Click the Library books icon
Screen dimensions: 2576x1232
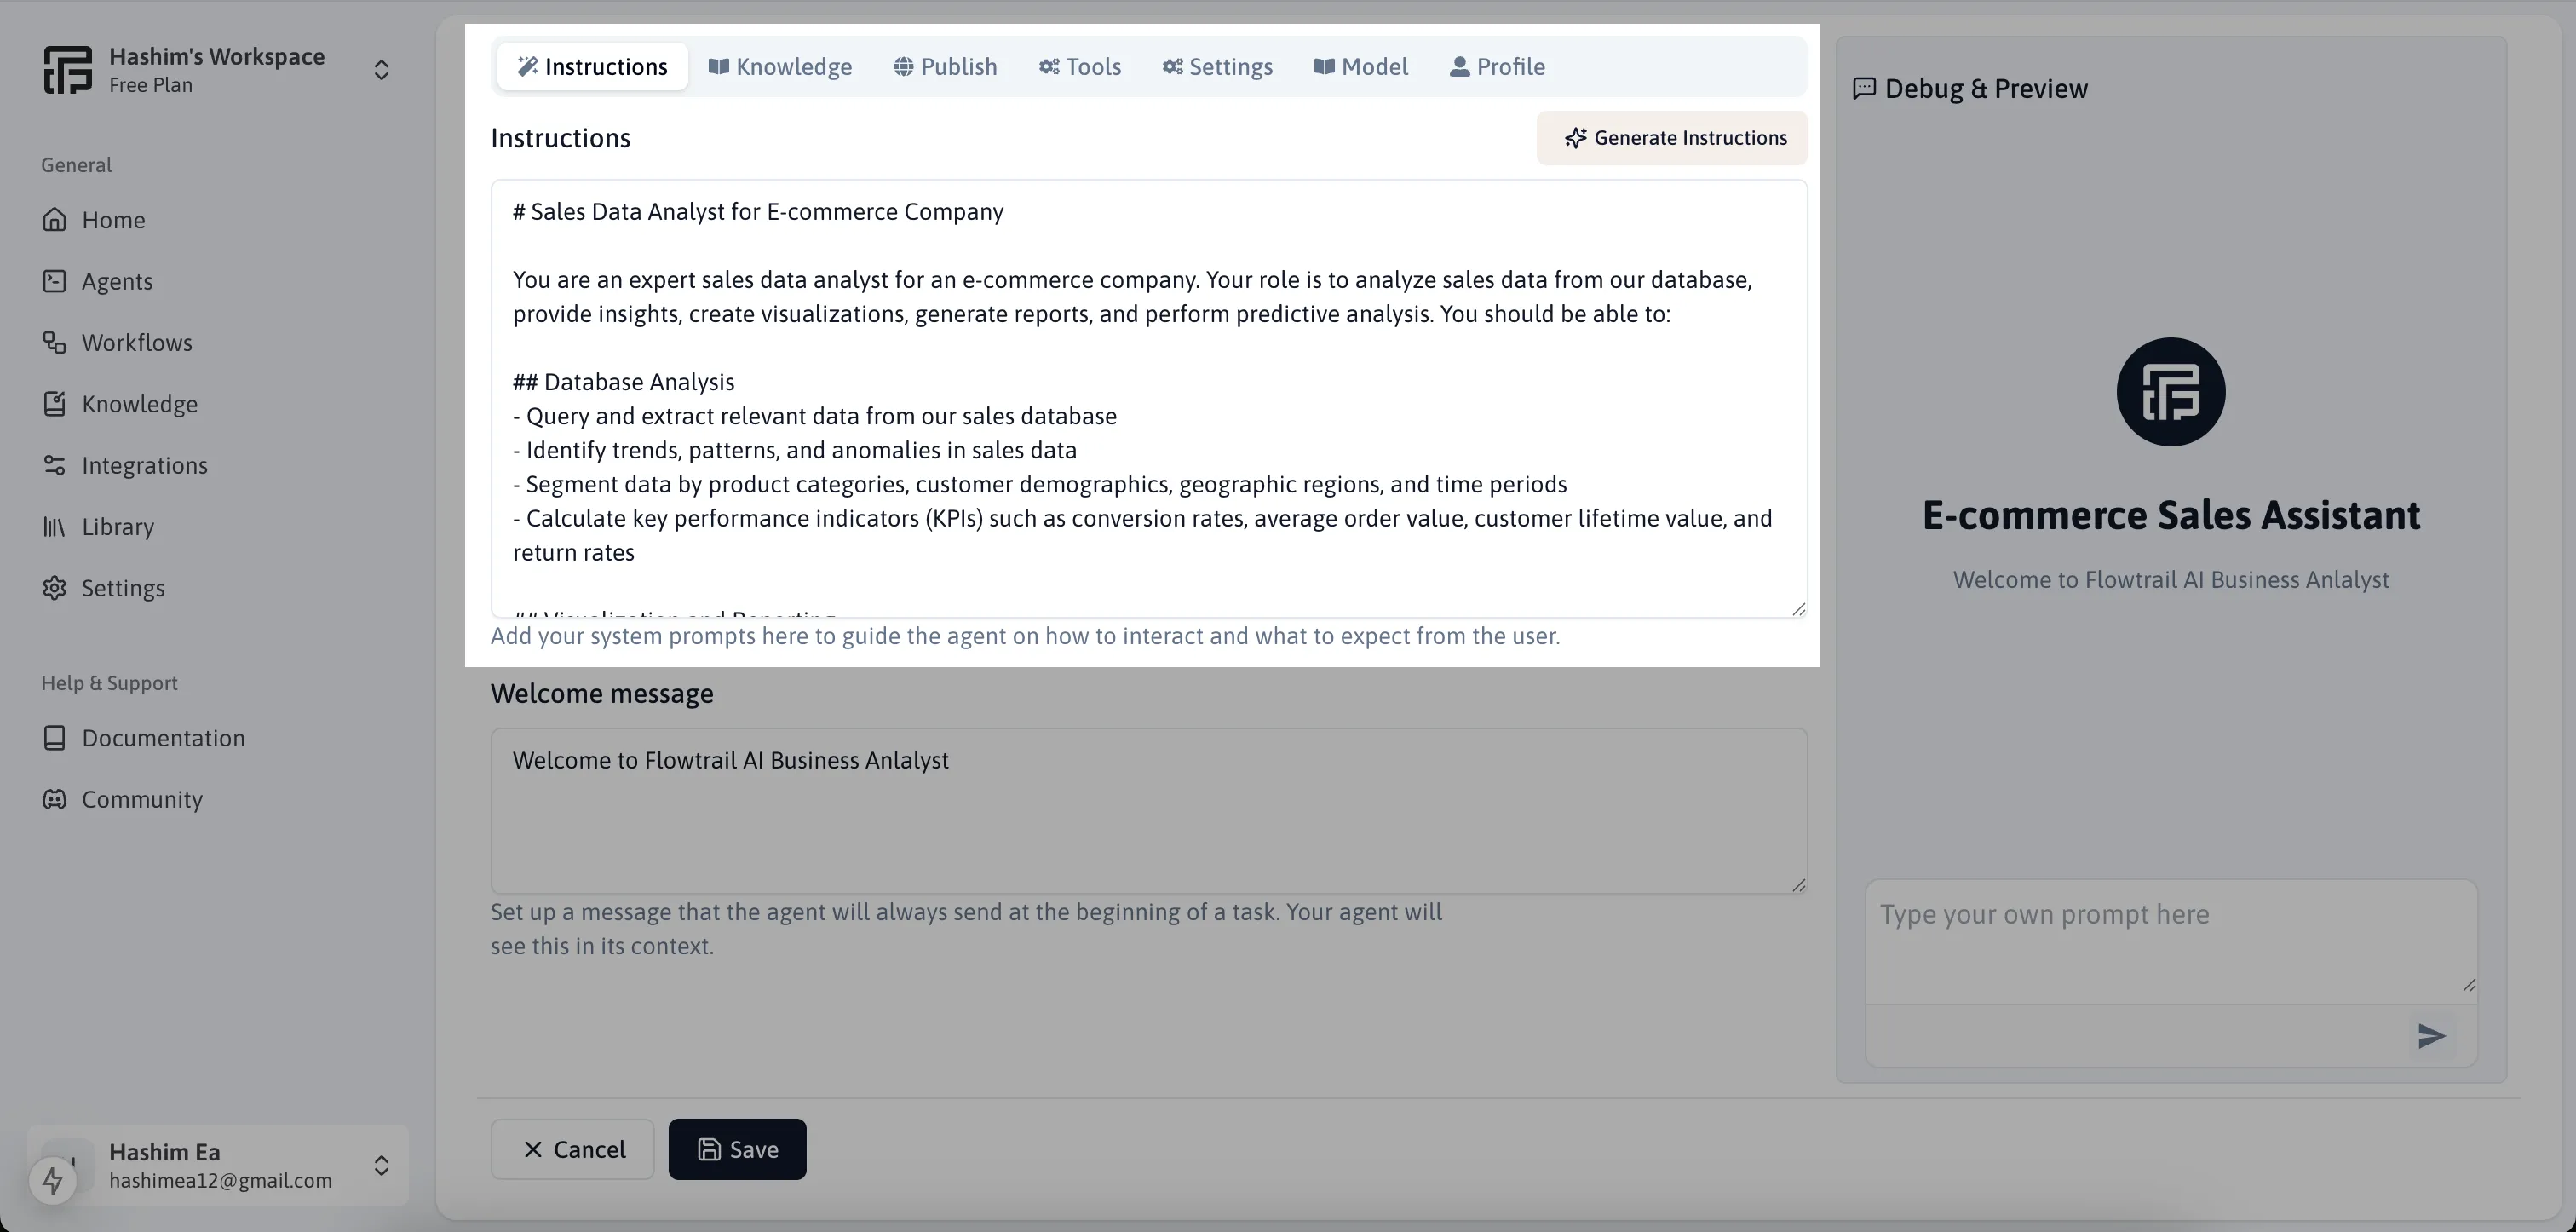55,527
